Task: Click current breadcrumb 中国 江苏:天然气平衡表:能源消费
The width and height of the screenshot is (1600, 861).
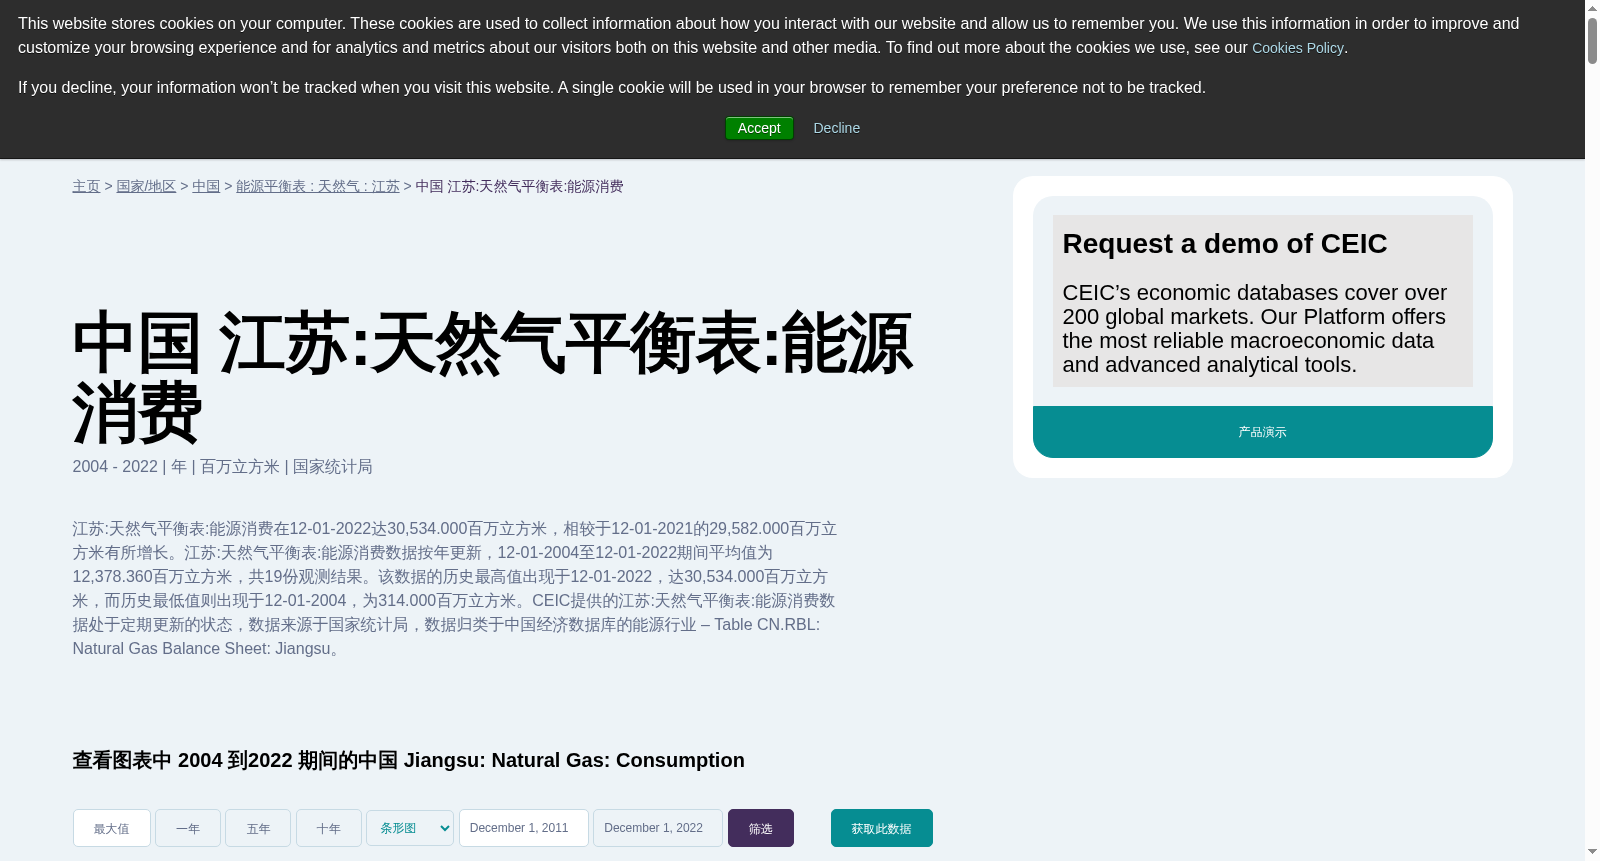Action: (519, 186)
